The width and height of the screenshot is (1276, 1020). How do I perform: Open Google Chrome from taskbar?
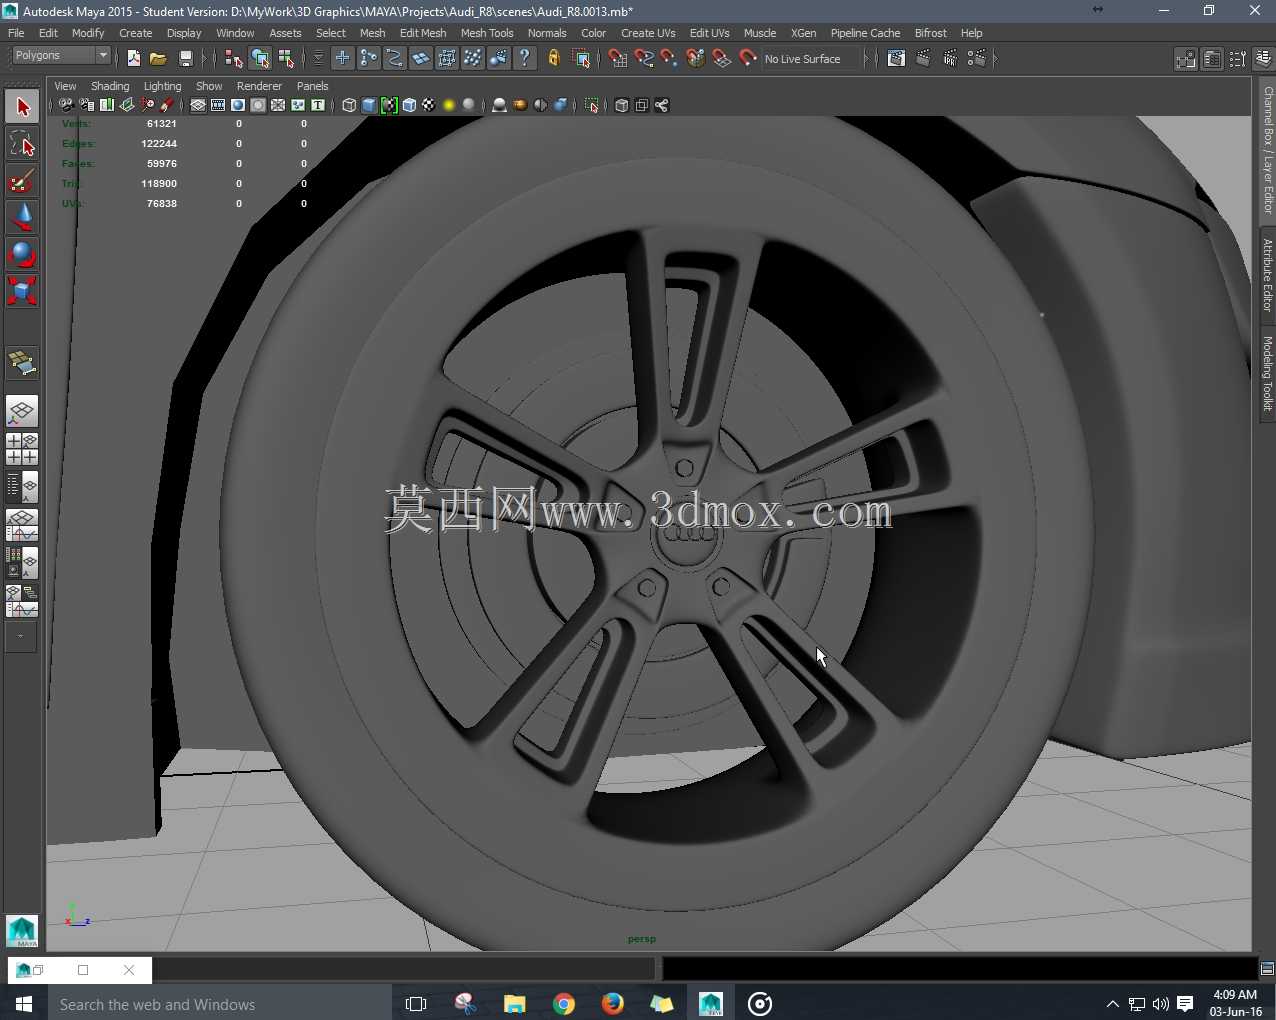564,1004
